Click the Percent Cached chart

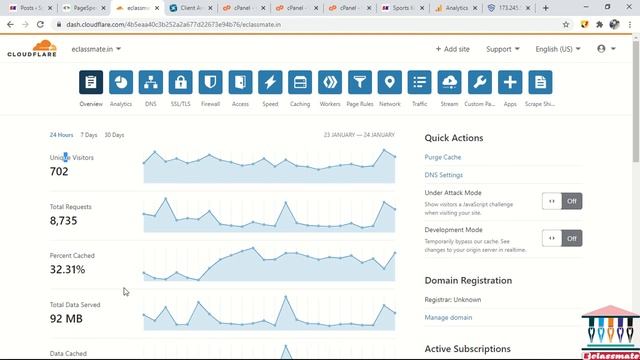point(269,264)
